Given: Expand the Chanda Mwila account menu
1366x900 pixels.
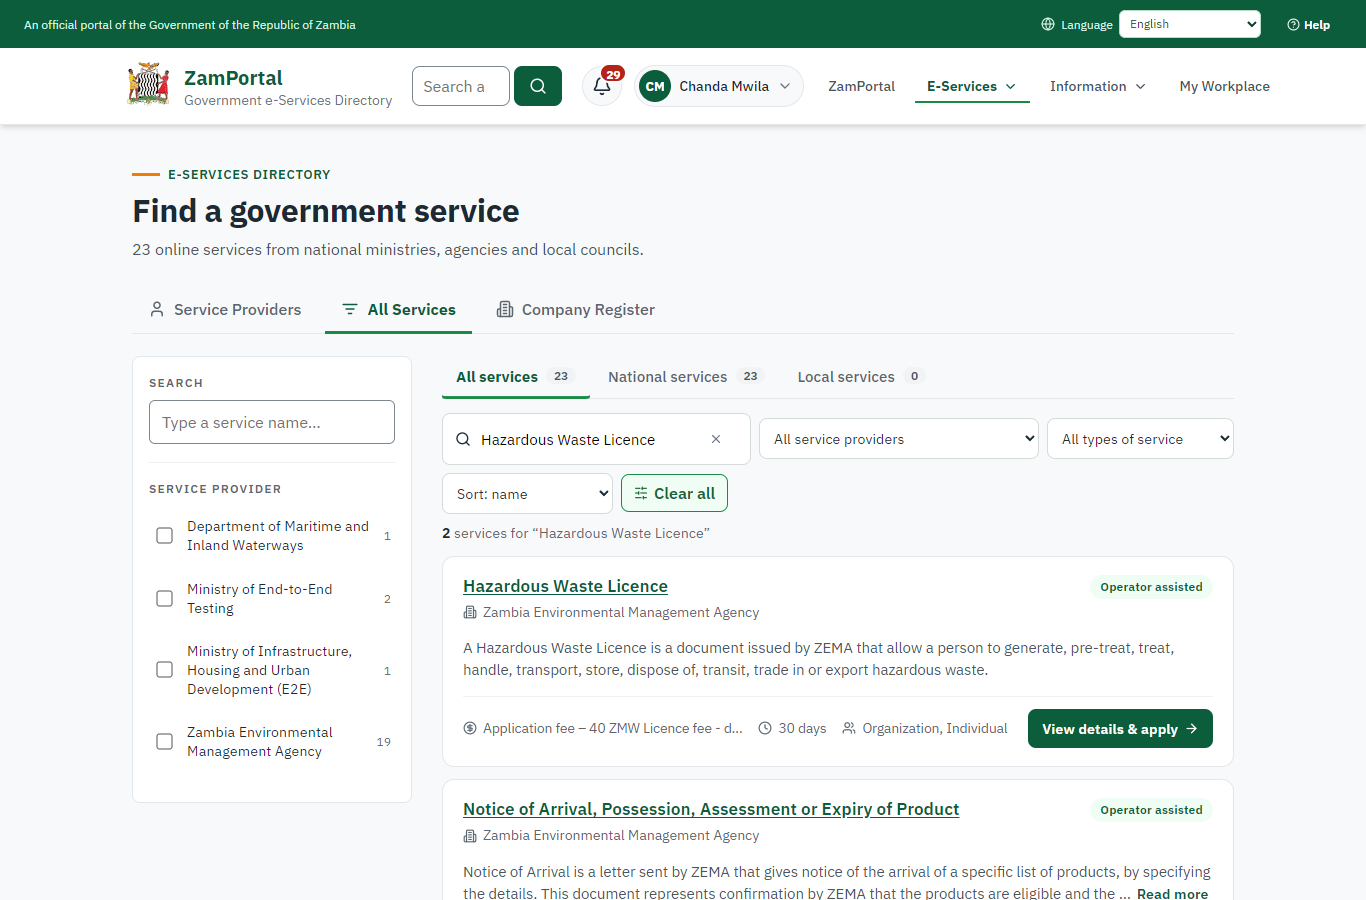Looking at the screenshot, I should [x=719, y=86].
